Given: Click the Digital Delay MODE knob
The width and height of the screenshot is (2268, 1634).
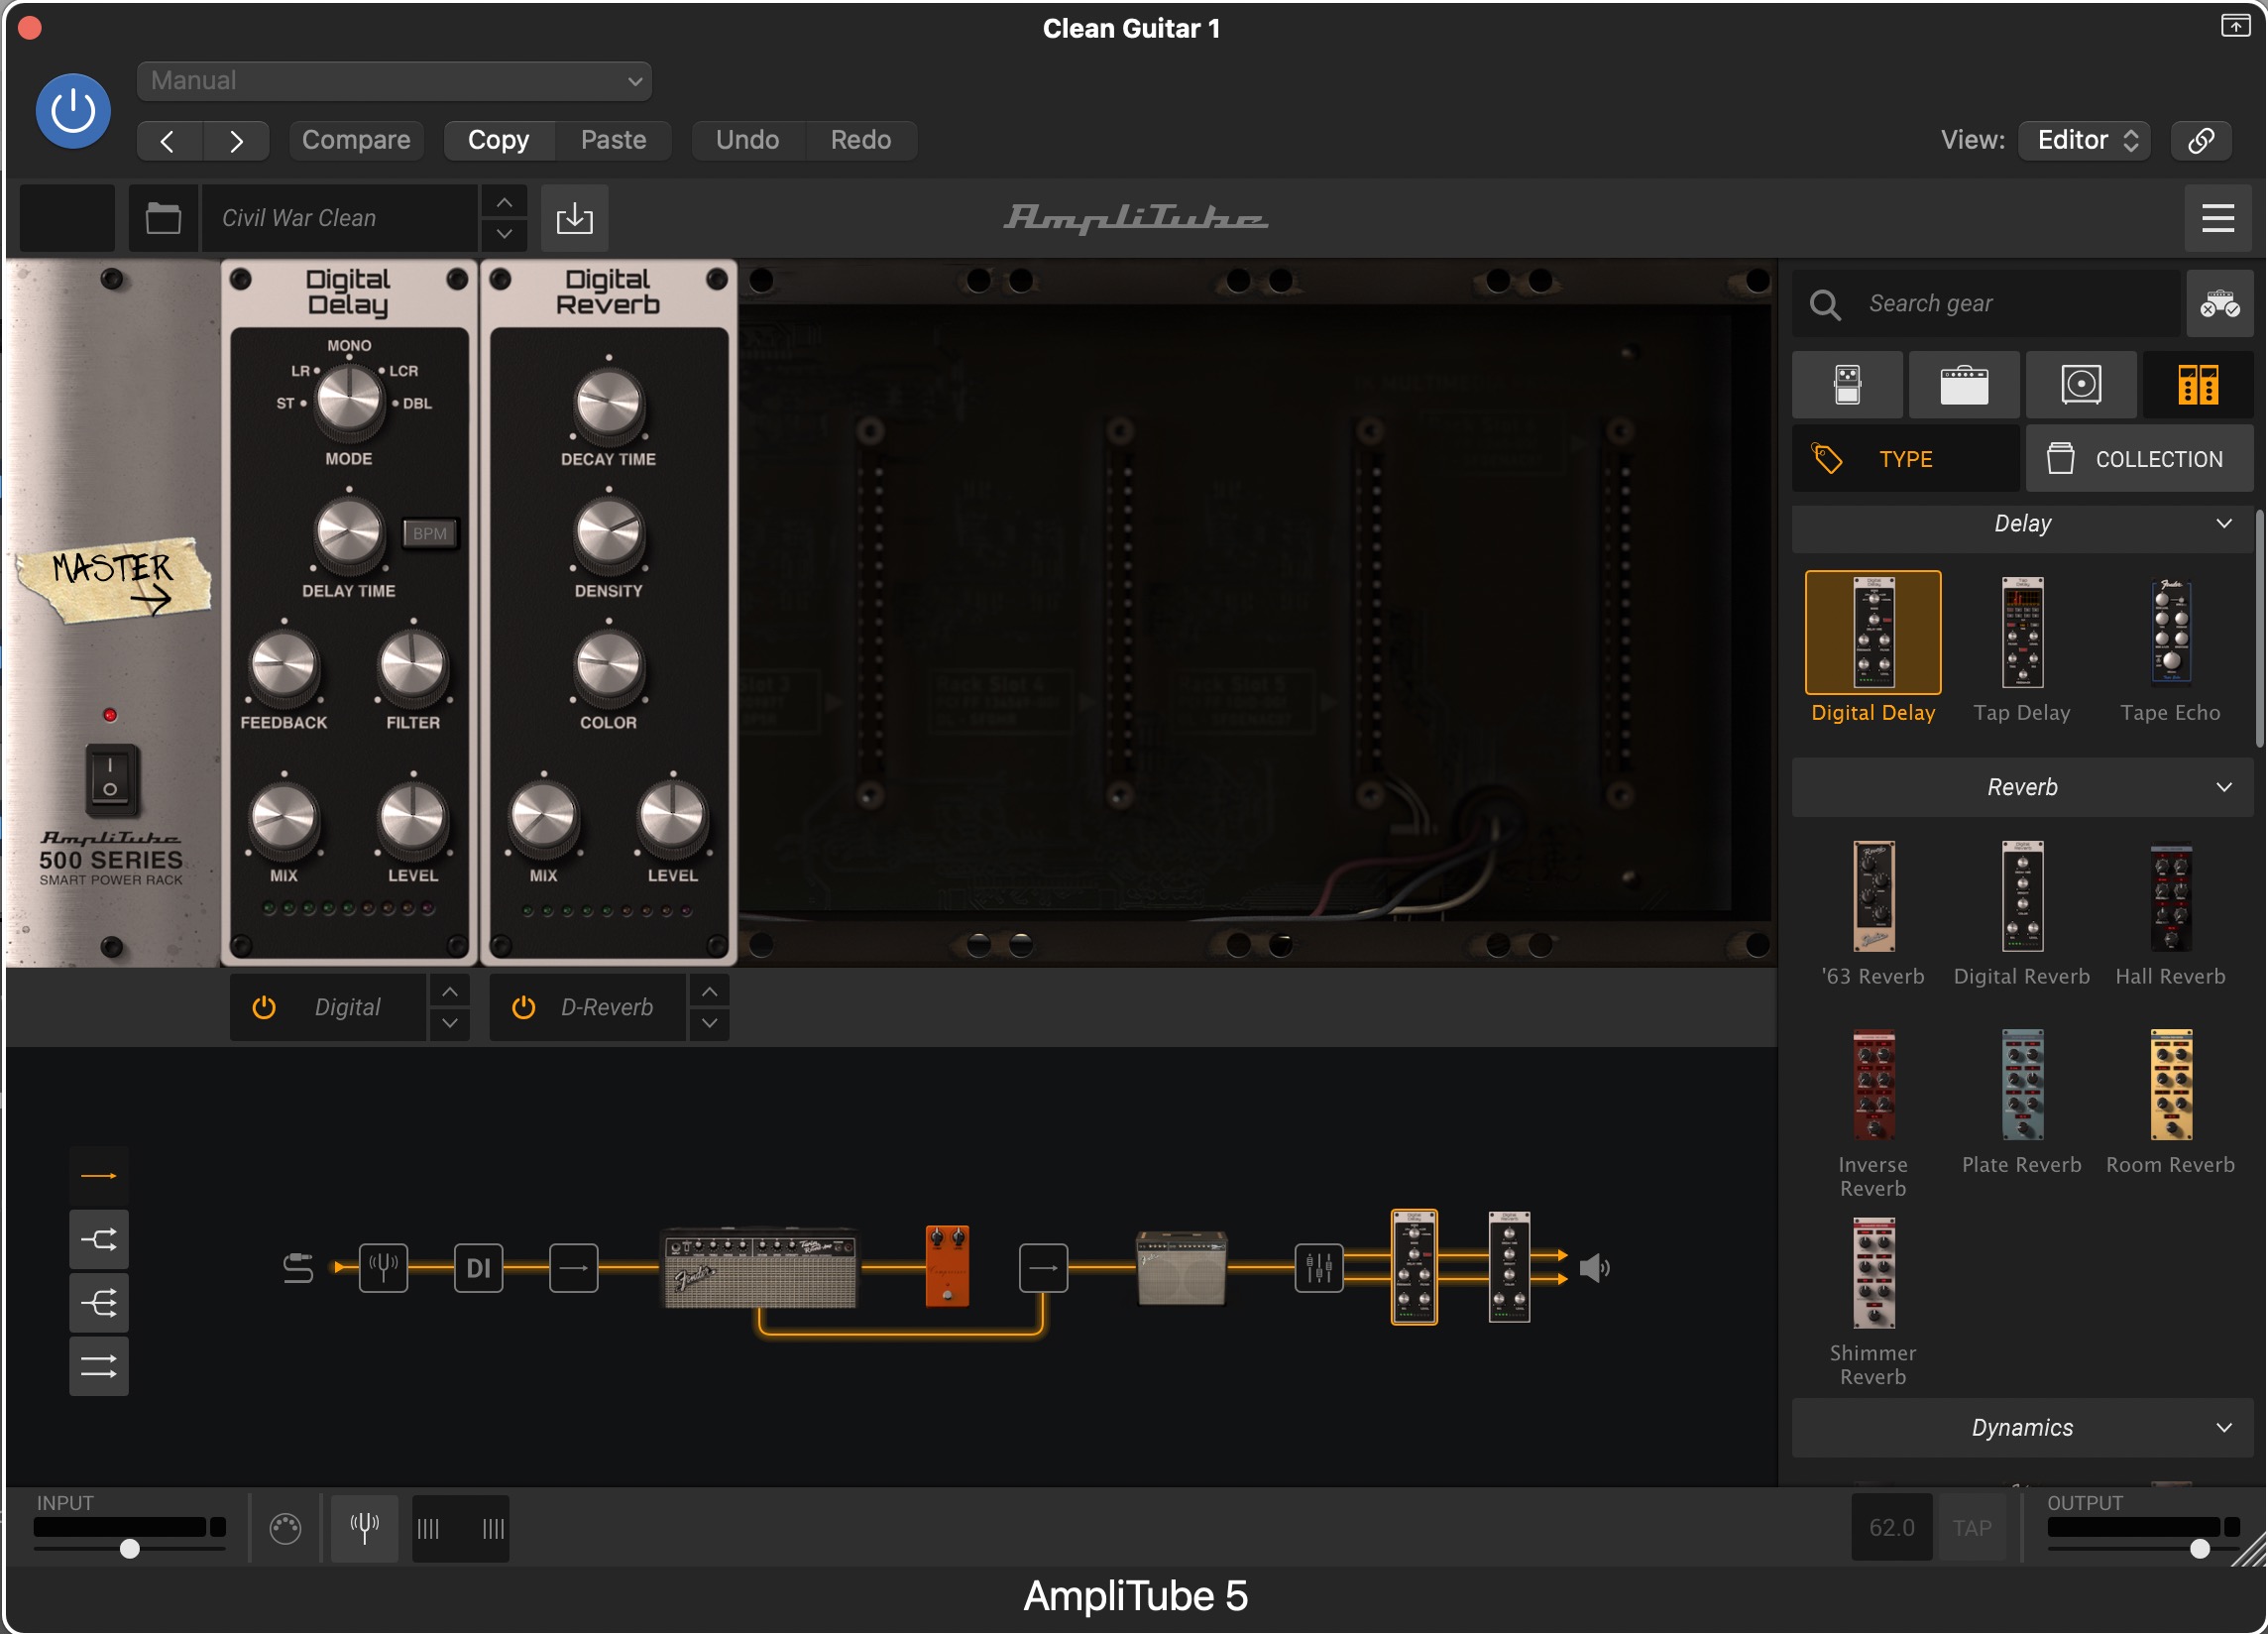Looking at the screenshot, I should (349, 400).
